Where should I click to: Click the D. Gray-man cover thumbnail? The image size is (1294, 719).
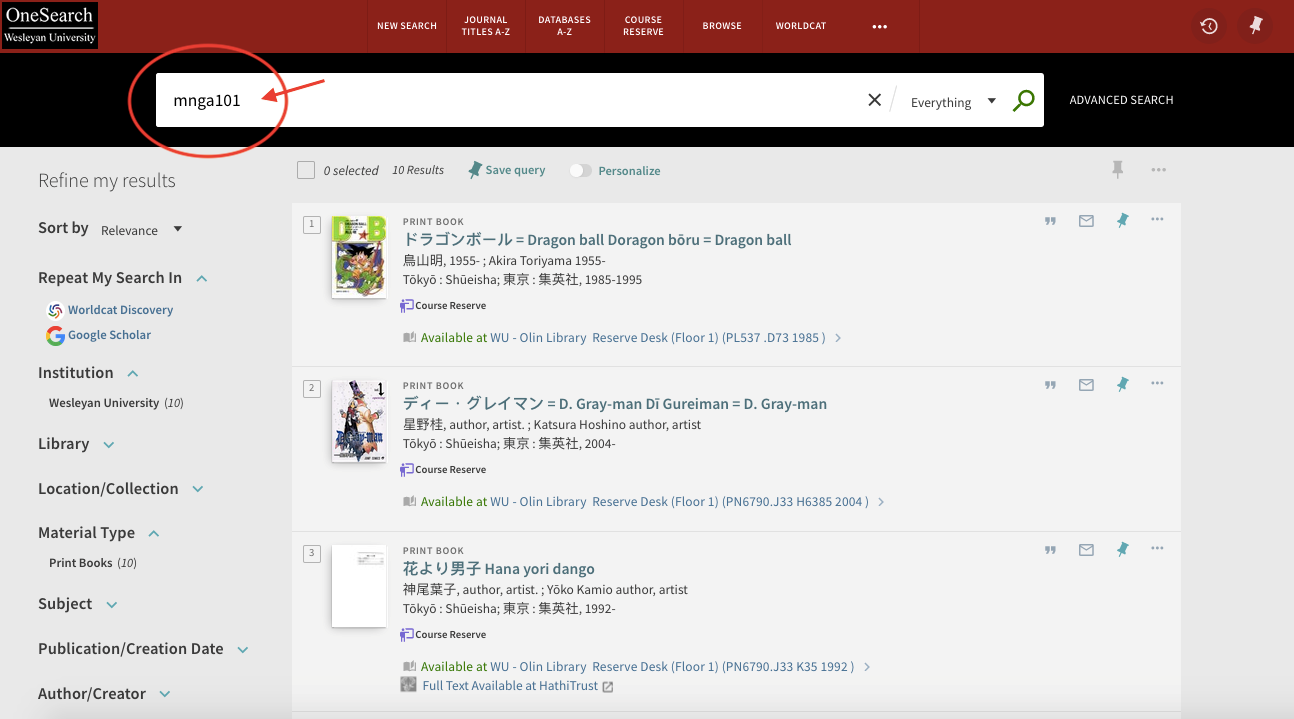pyautogui.click(x=359, y=421)
